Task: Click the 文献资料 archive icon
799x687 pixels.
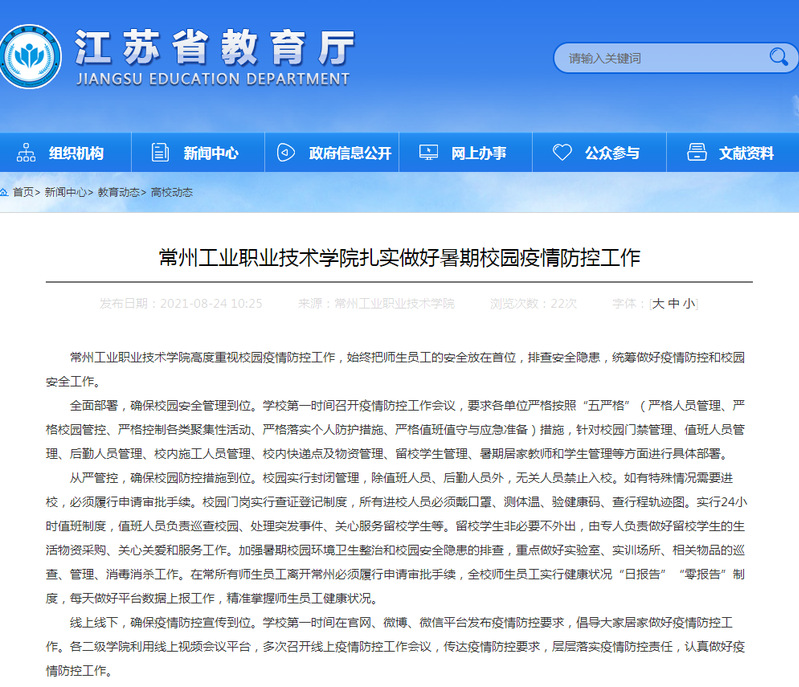Action: [697, 153]
